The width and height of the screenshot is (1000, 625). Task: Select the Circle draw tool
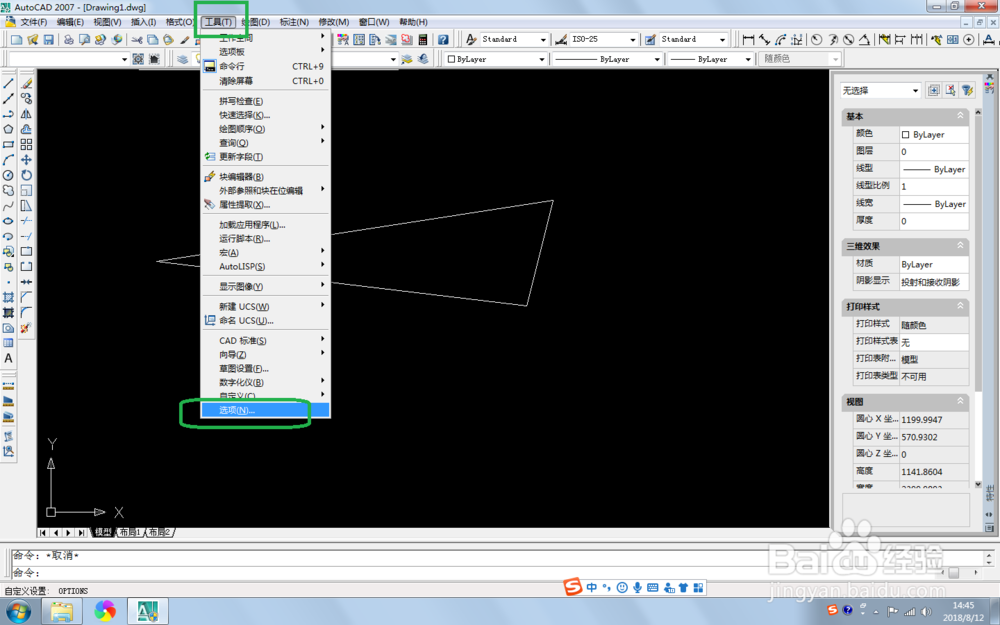(8, 175)
